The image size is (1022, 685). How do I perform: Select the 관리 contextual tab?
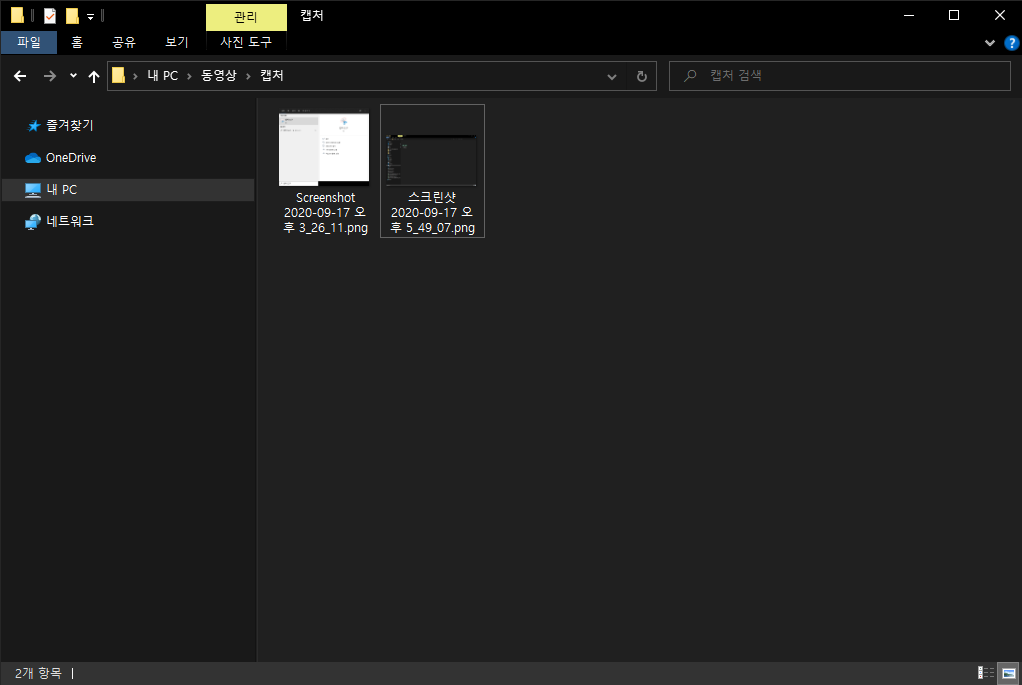tap(246, 17)
